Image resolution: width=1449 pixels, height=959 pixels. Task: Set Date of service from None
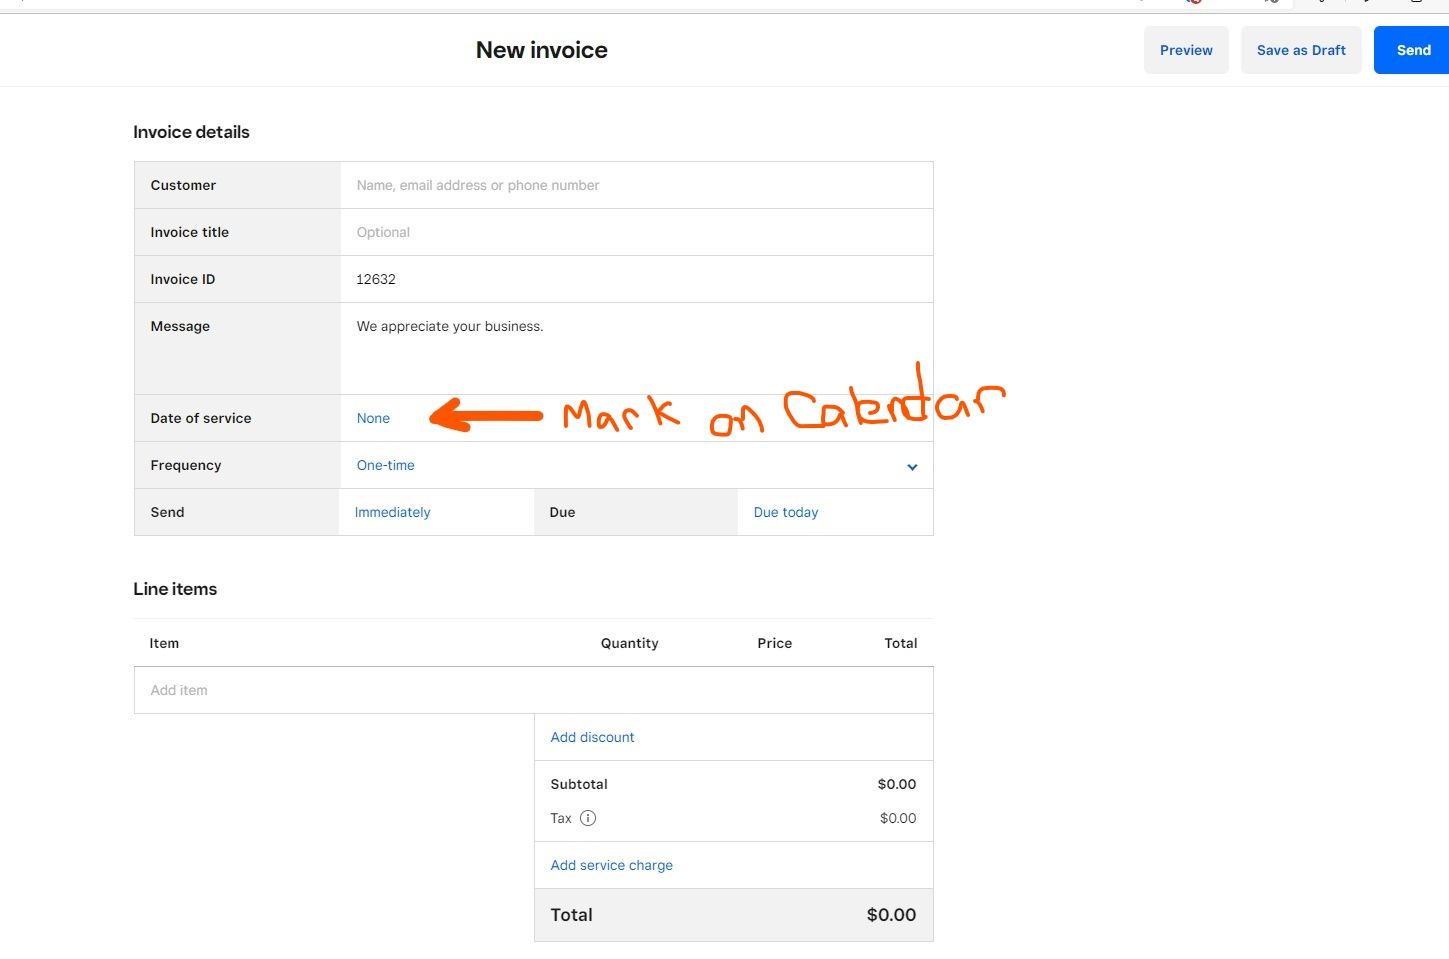coord(373,418)
